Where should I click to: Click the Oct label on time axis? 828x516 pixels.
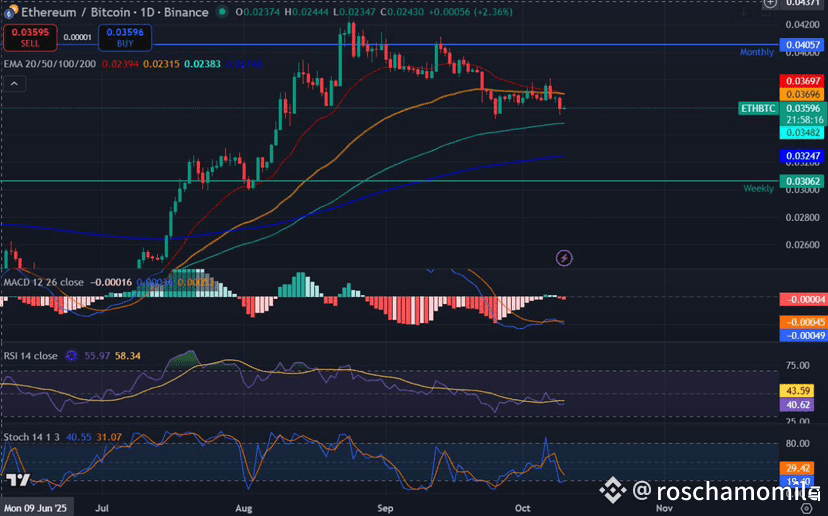tap(522, 508)
